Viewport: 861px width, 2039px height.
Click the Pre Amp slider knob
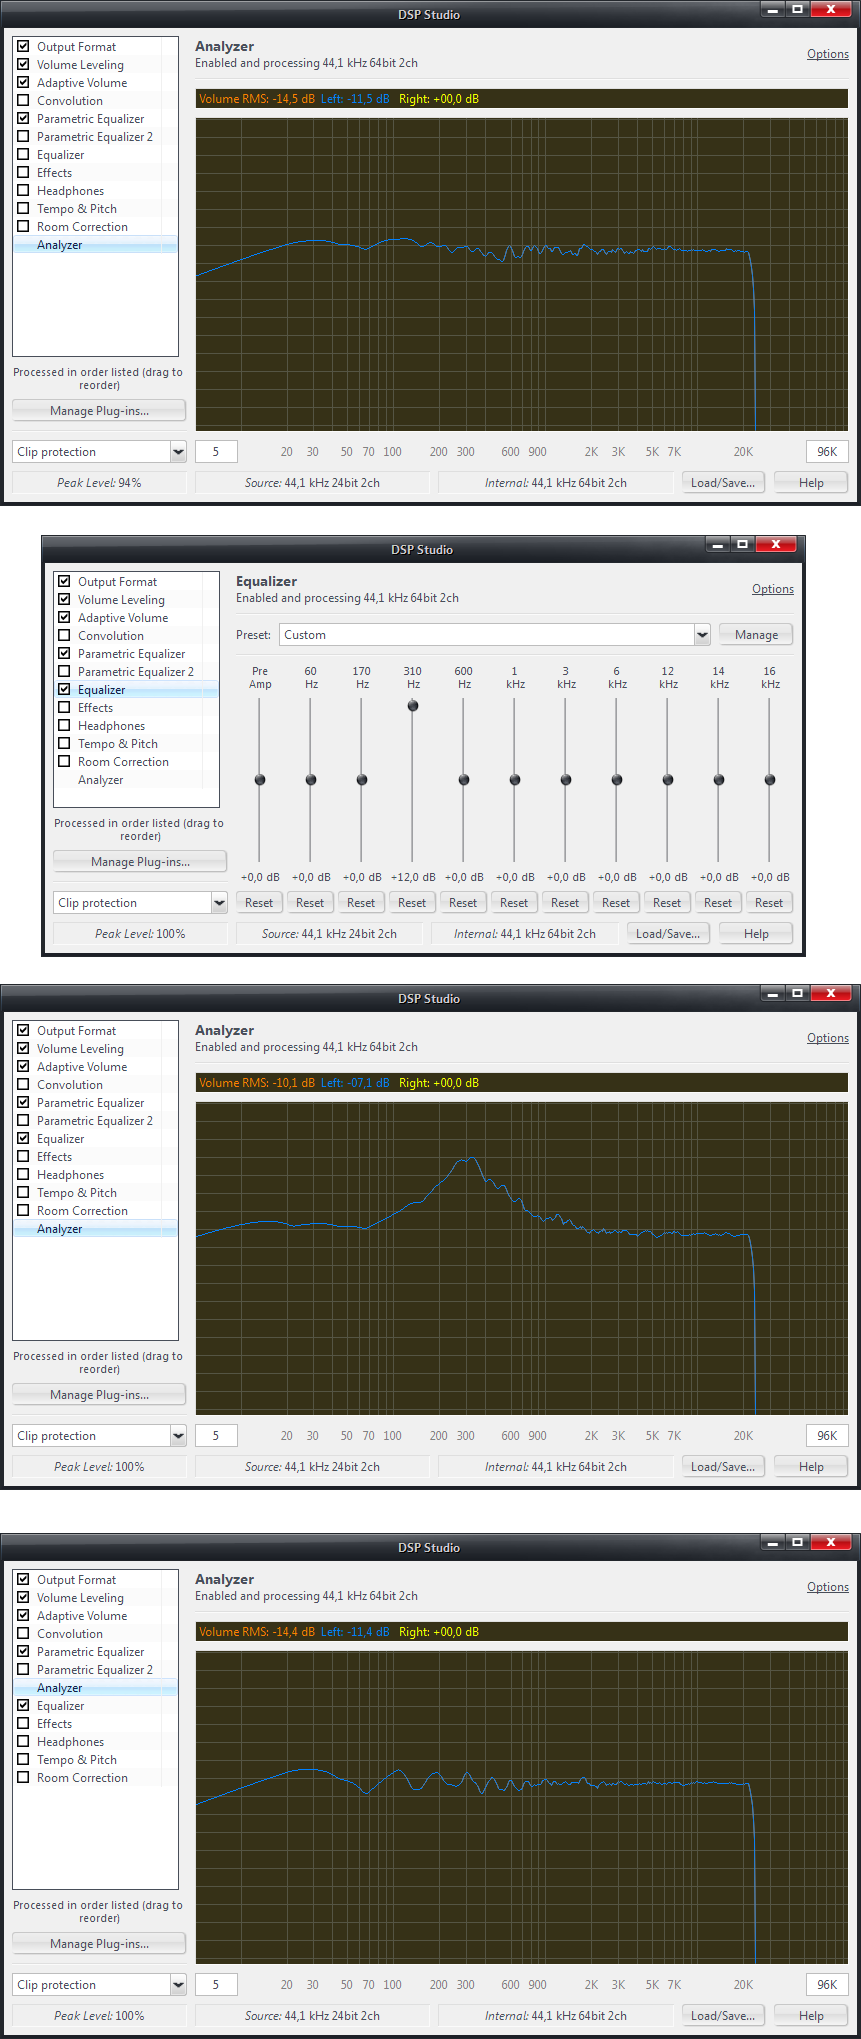pos(260,780)
